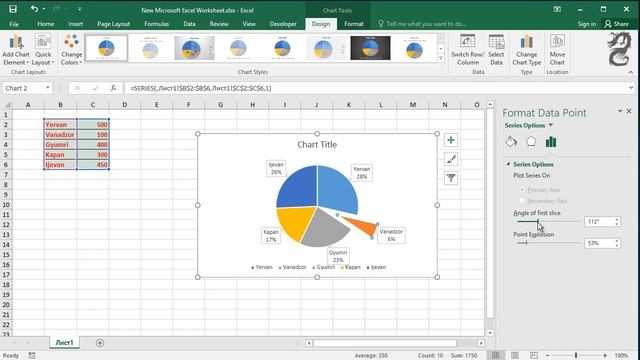This screenshot has height=360, width=640.
Task: Click Point Explosion value field
Action: coord(599,243)
